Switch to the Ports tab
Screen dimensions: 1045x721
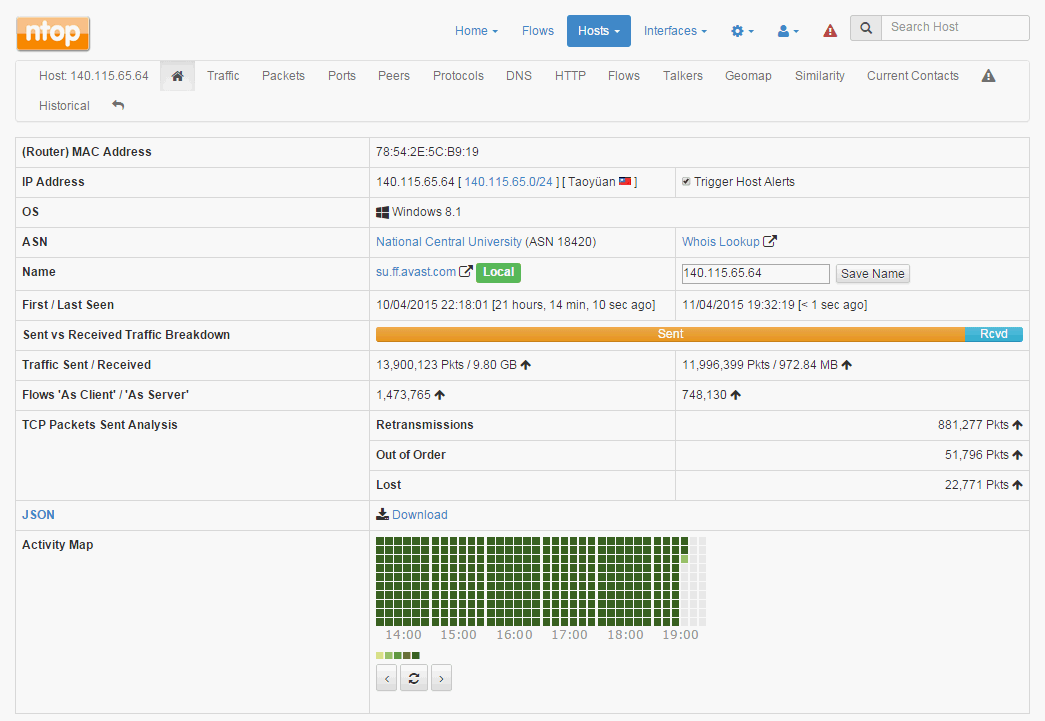point(342,76)
